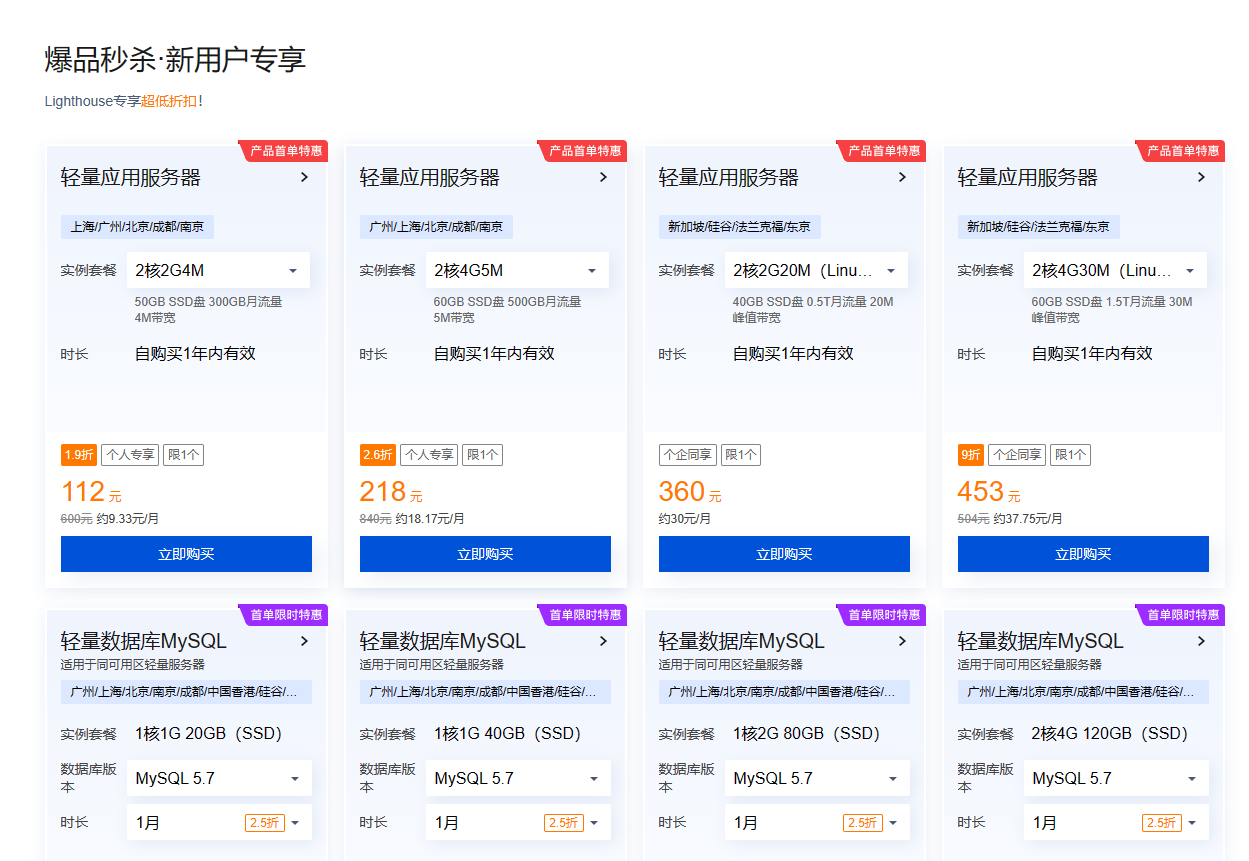Image resolution: width=1249 pixels, height=861 pixels.
Task: Click the arrow icon on fourth 轻量数据库MySQL card
Action: point(1202,640)
